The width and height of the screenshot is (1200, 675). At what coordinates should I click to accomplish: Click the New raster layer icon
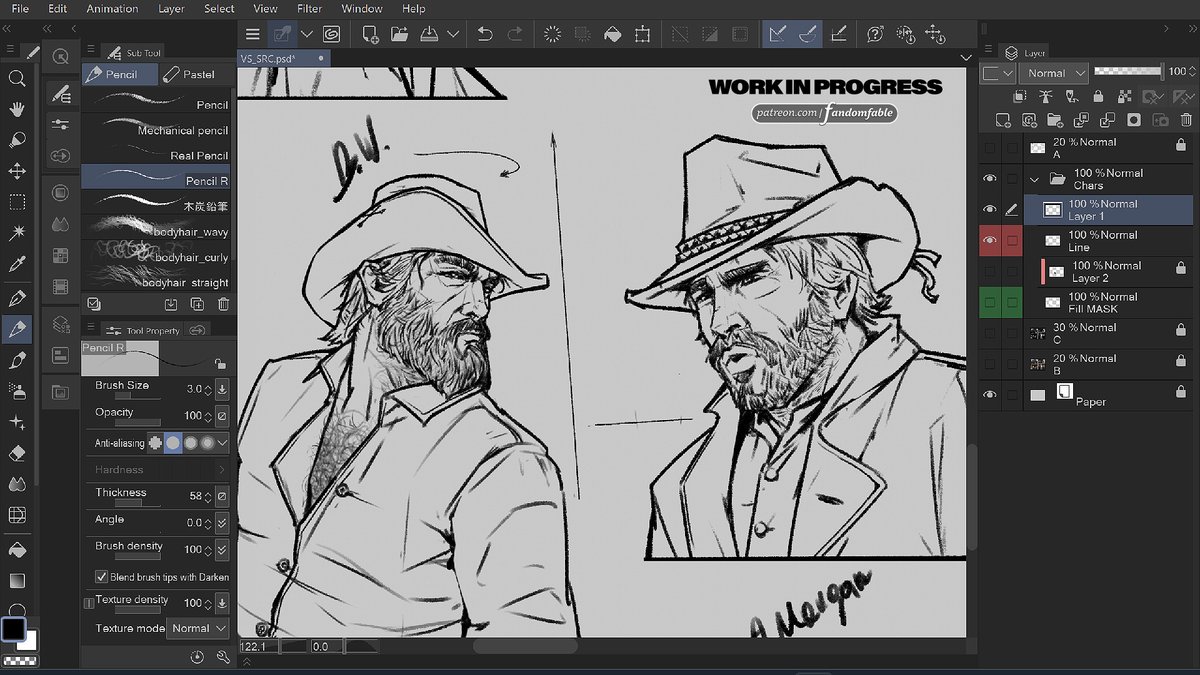pos(1003,120)
